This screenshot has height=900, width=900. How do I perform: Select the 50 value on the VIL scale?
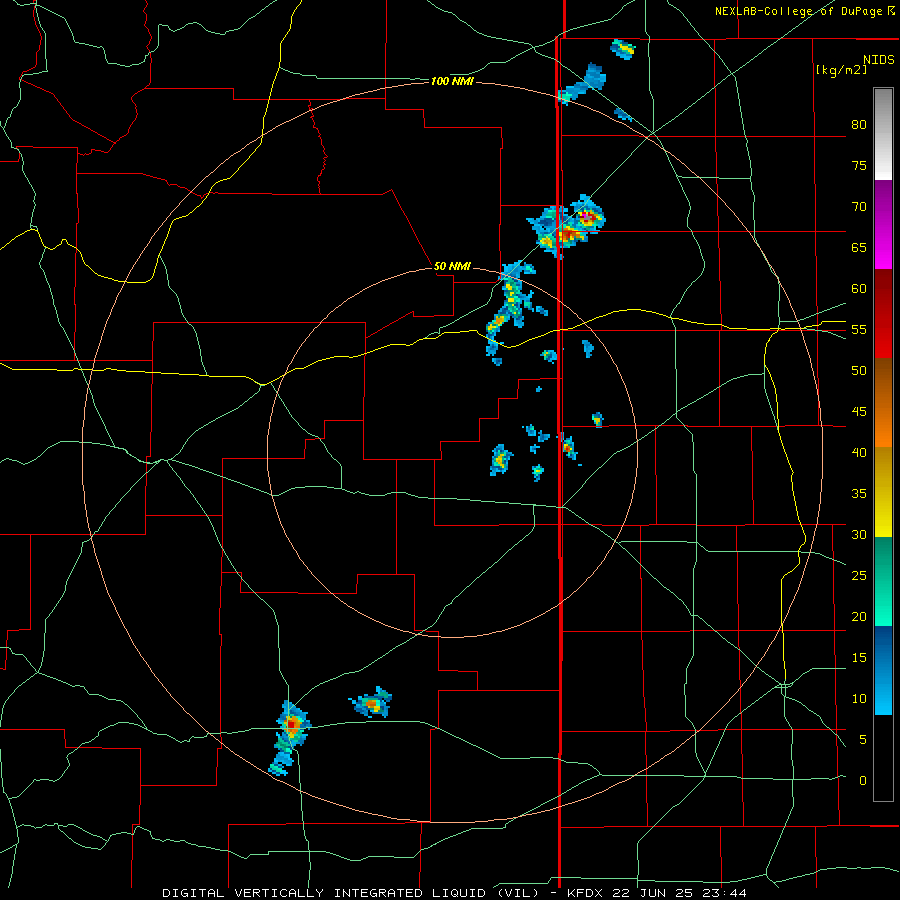click(859, 371)
